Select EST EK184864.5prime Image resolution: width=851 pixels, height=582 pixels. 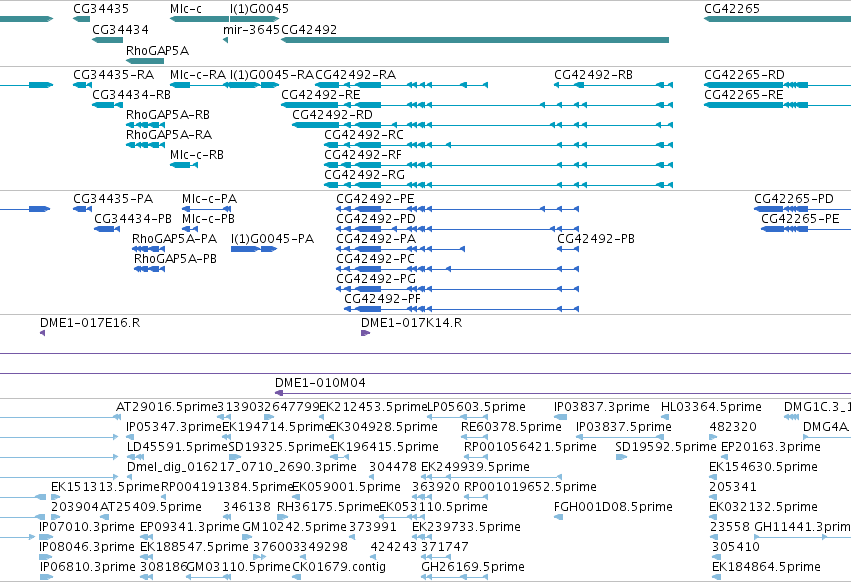click(x=716, y=577)
